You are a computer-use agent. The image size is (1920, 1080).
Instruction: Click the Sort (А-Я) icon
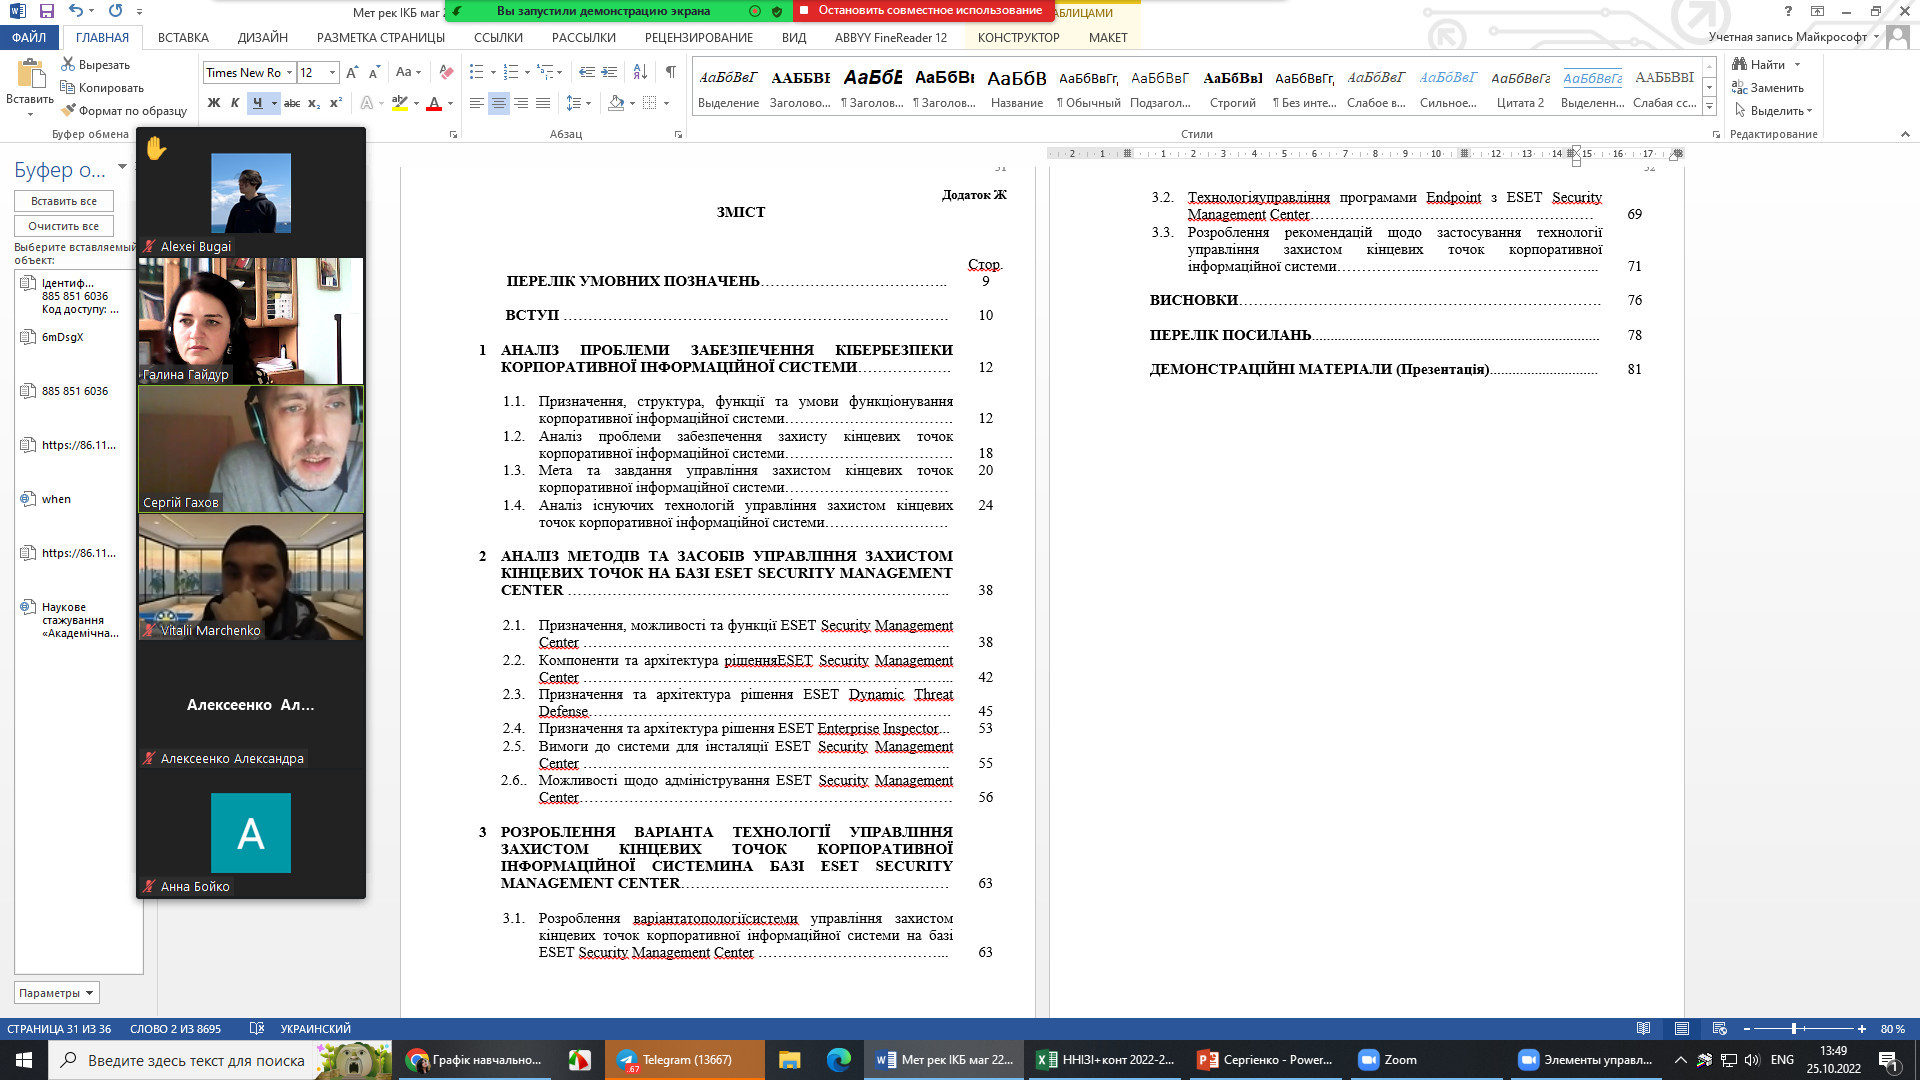click(x=640, y=72)
